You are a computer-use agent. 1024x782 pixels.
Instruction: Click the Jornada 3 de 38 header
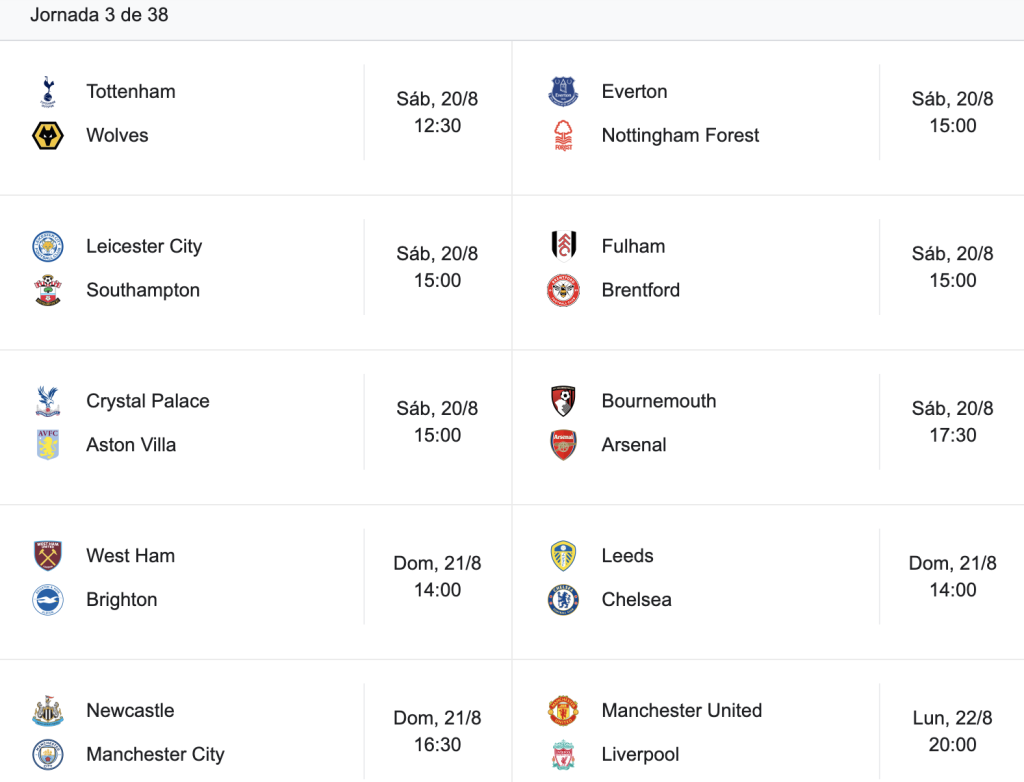[x=99, y=14]
